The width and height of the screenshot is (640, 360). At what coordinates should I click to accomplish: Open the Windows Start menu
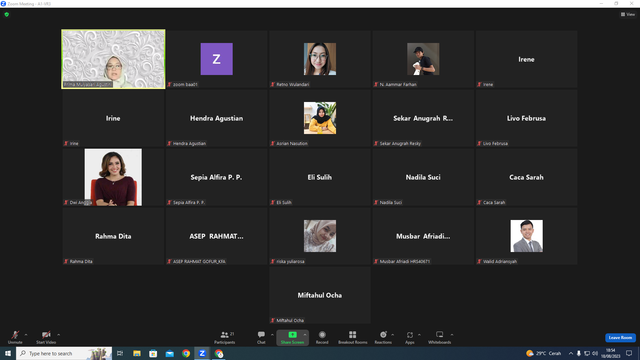coord(8,353)
